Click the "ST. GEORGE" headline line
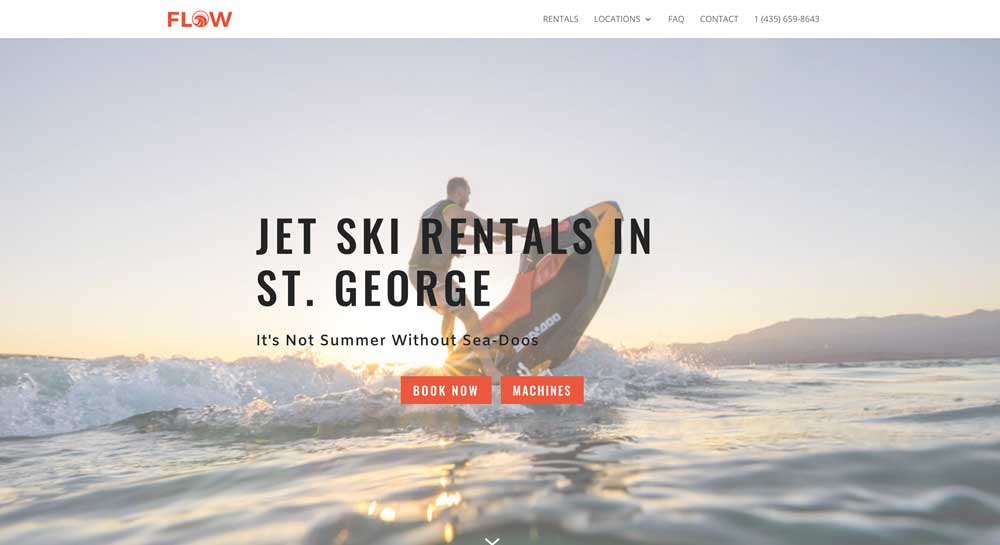1000x545 pixels. coord(374,288)
